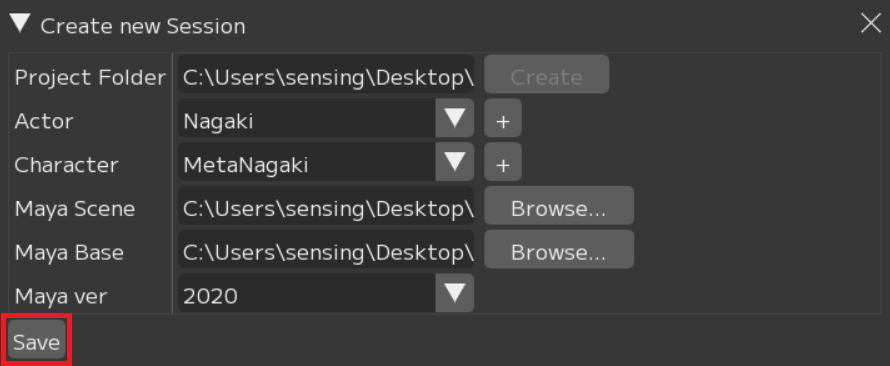Focus the Maya Base path field
The image size is (890, 366).
tap(326, 249)
